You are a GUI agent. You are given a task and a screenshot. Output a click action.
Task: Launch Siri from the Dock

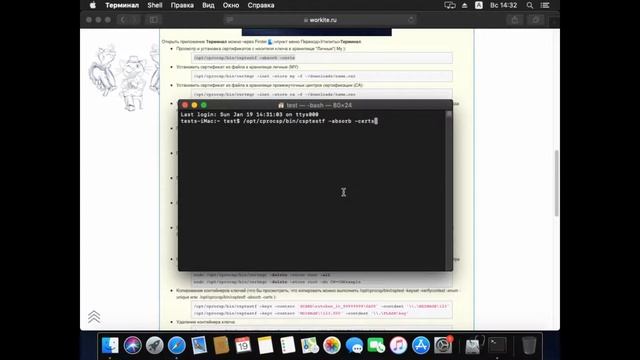click(132, 346)
